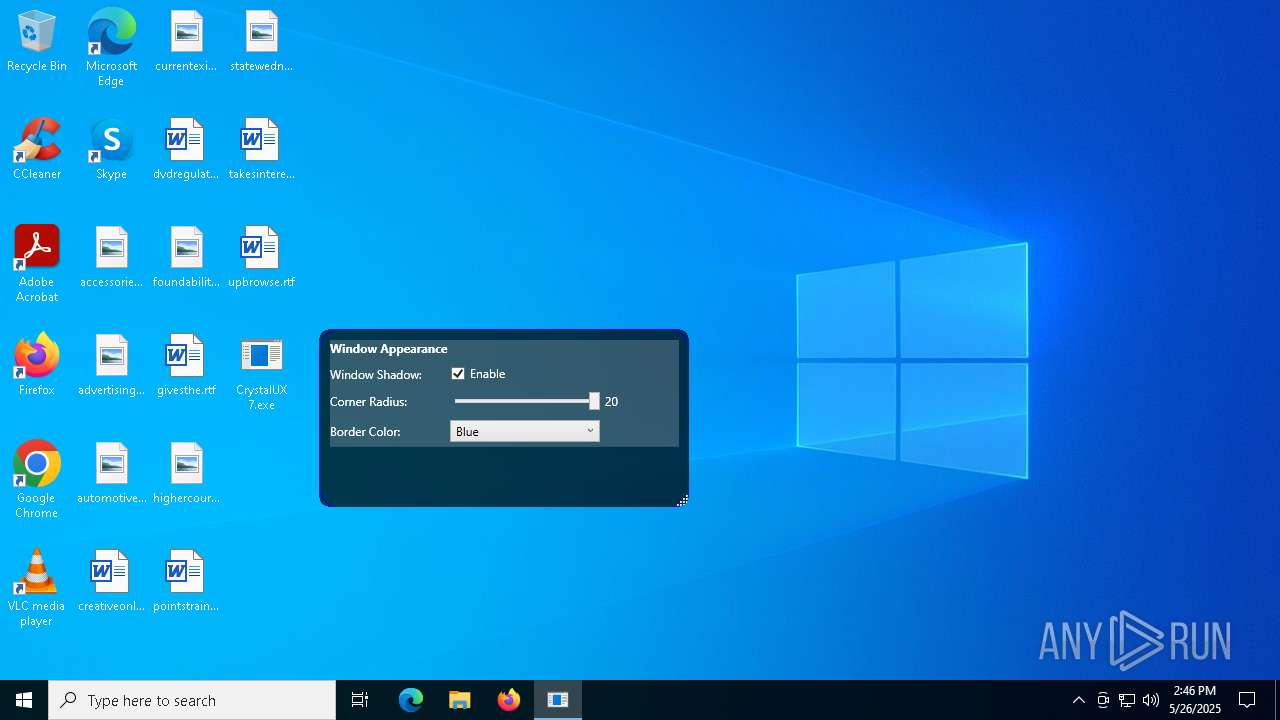
Task: Select the statewedn... image file
Action: [x=261, y=42]
